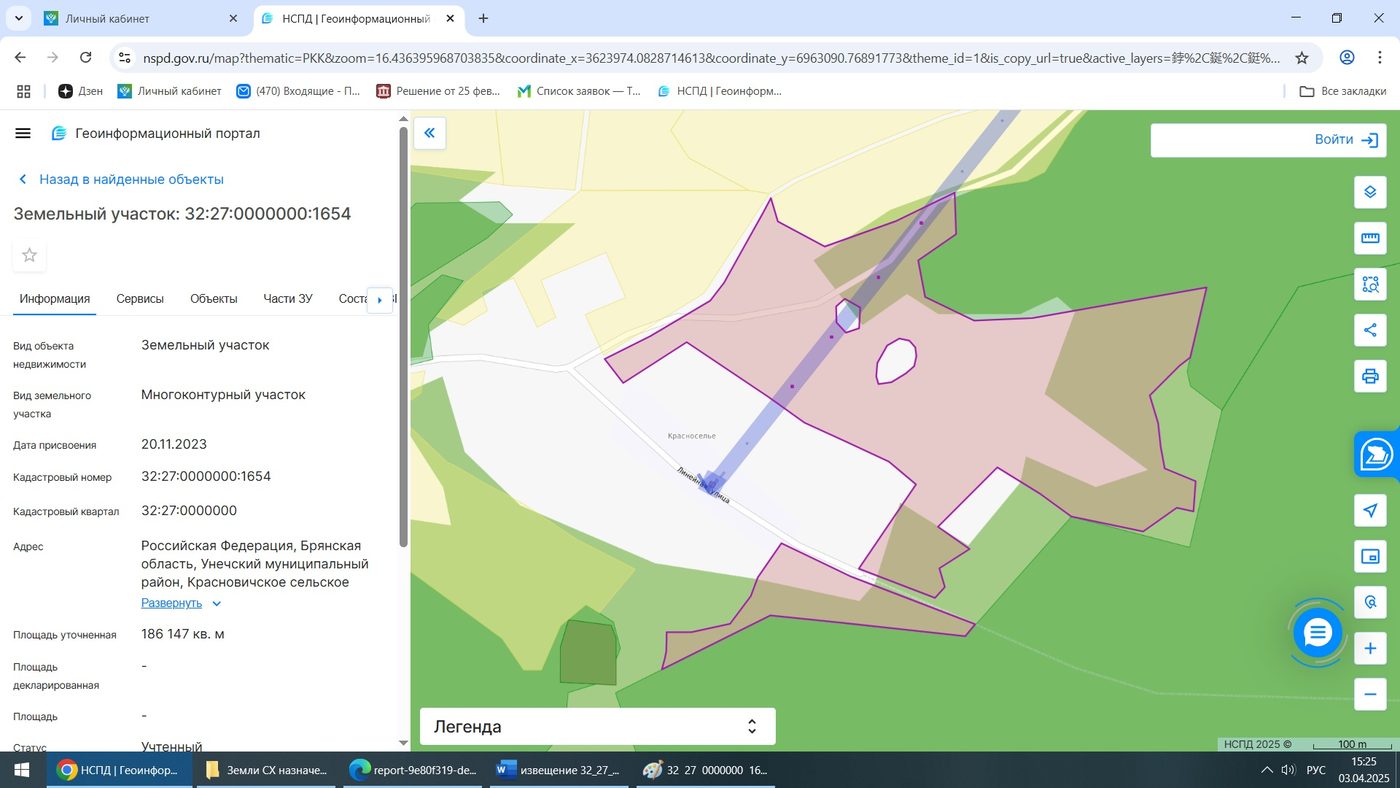Print the map with printer icon
Image resolution: width=1400 pixels, height=788 pixels.
(x=1370, y=377)
